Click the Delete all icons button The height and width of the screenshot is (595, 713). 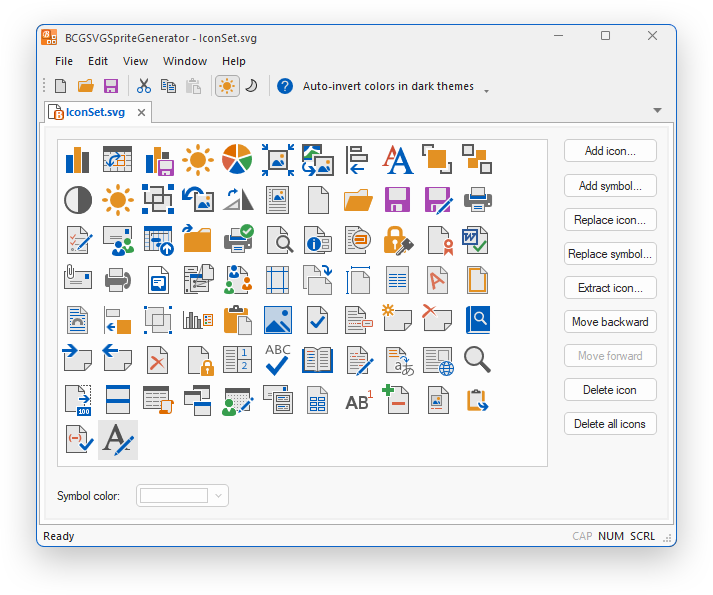(610, 424)
